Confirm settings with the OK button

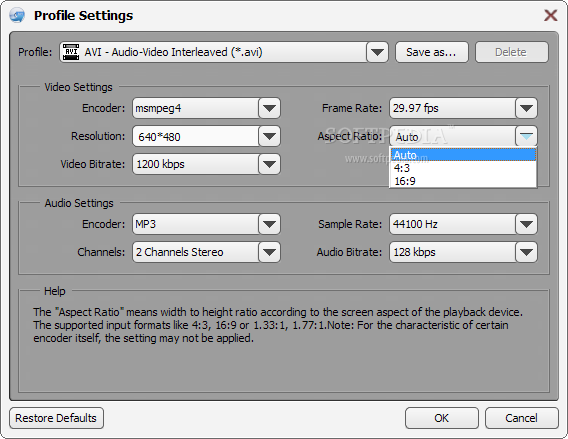point(442,418)
